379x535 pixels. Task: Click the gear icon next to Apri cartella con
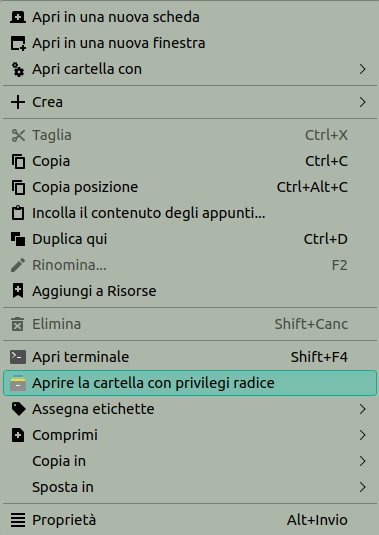[x=18, y=69]
